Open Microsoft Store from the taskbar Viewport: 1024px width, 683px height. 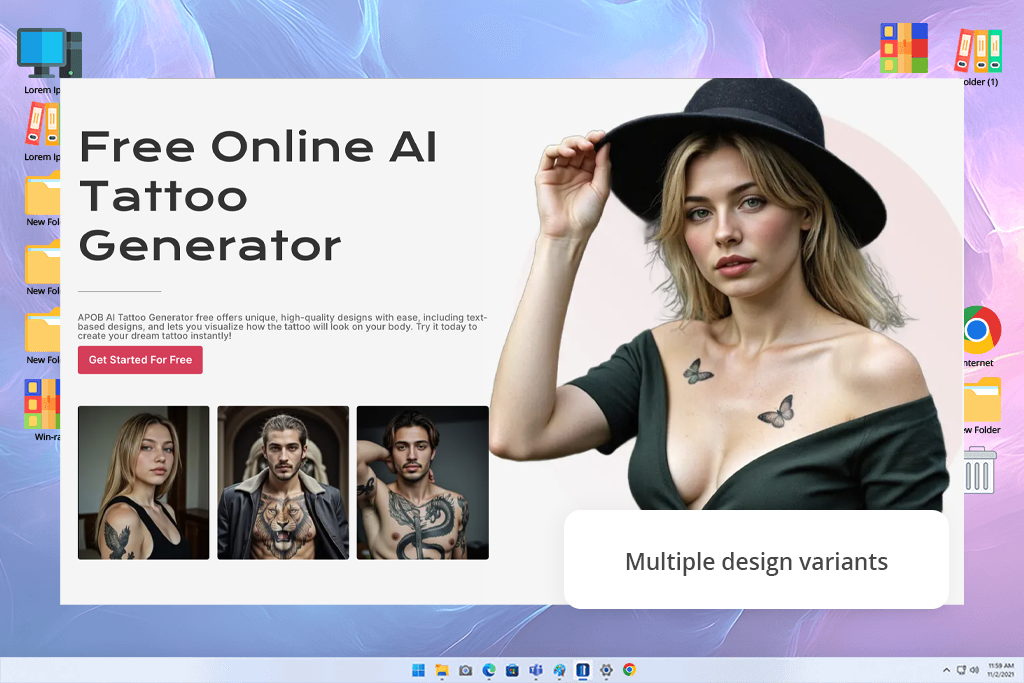coord(513,670)
